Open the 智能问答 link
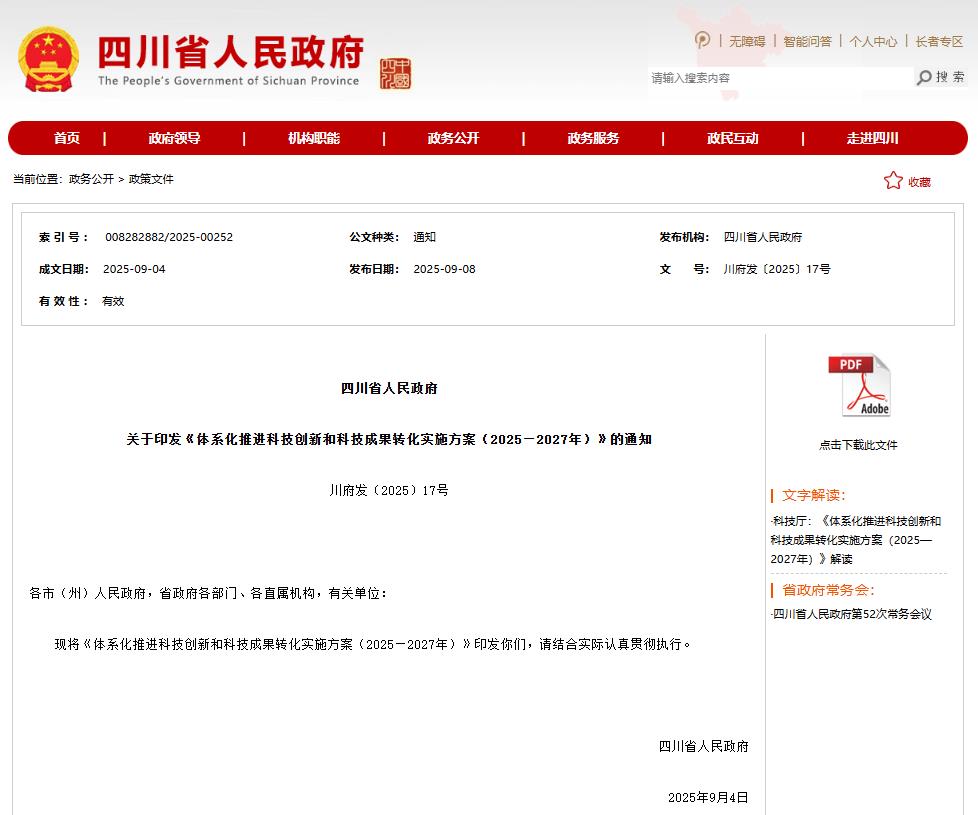This screenshot has width=978, height=815. tap(807, 41)
